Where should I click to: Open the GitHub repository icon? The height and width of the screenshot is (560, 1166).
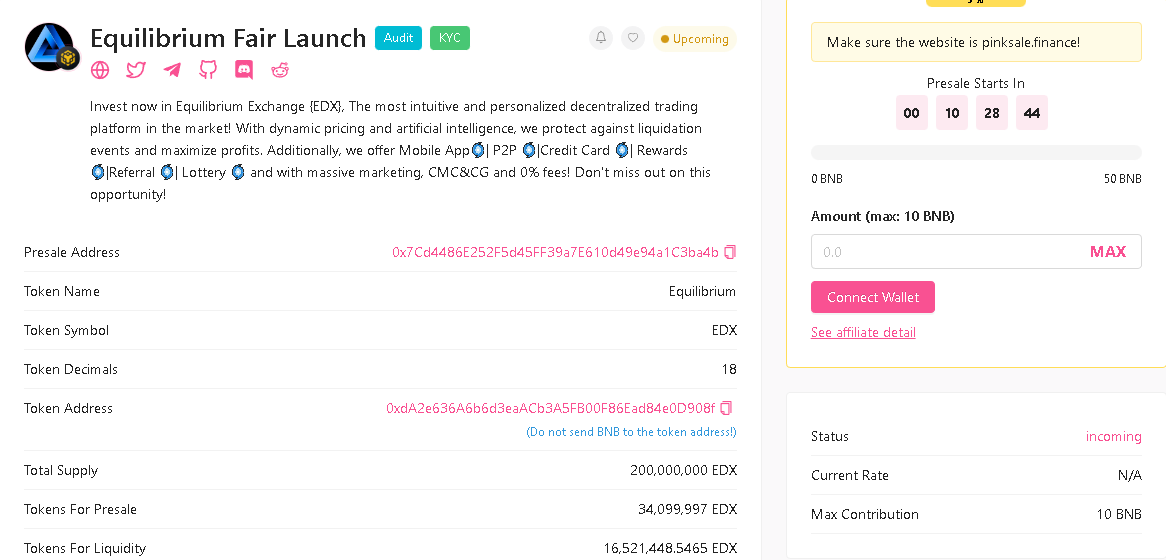coord(207,70)
